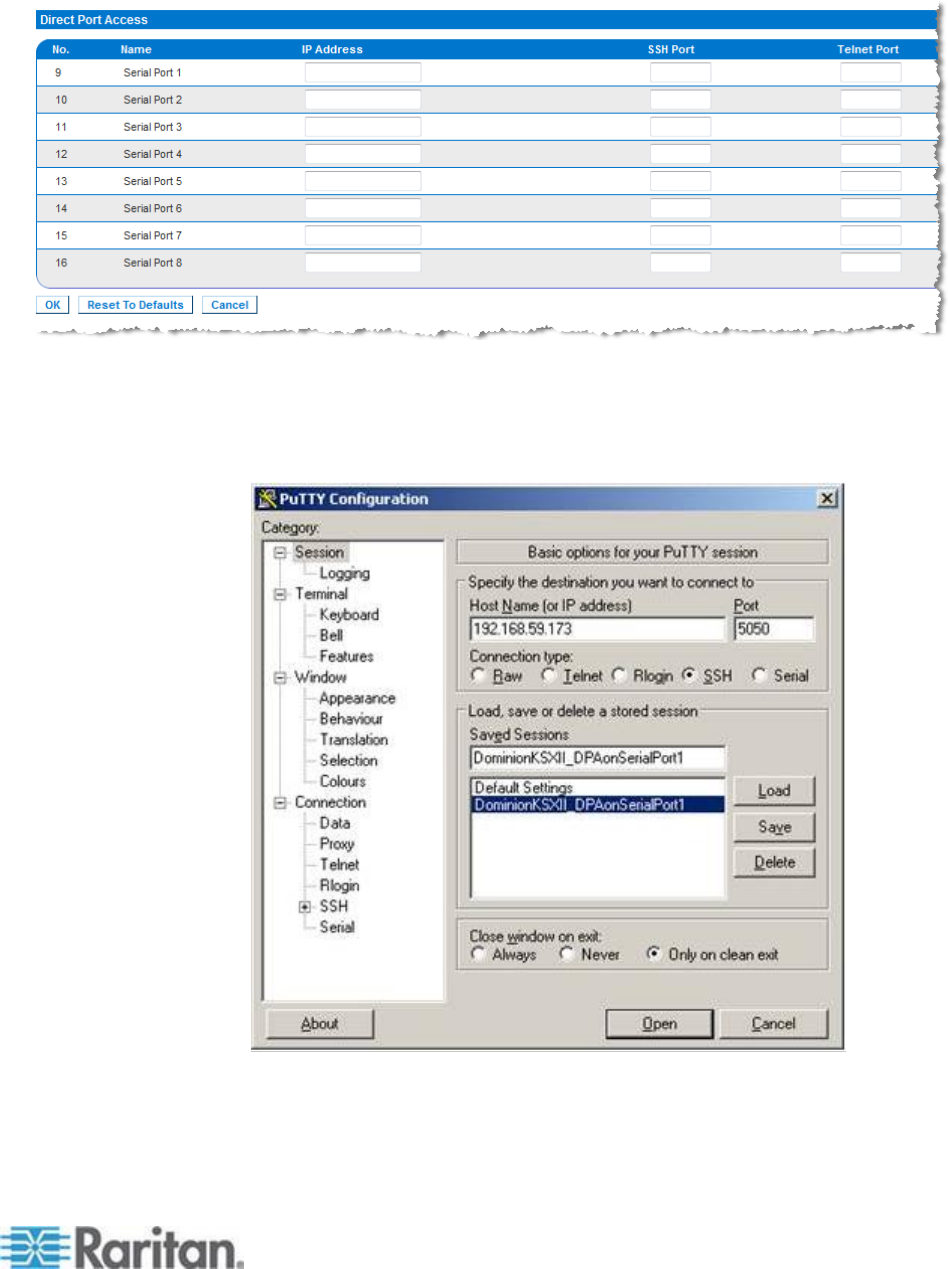Collapse the Window tree node
The height and width of the screenshot is (1269, 948).
(280, 677)
